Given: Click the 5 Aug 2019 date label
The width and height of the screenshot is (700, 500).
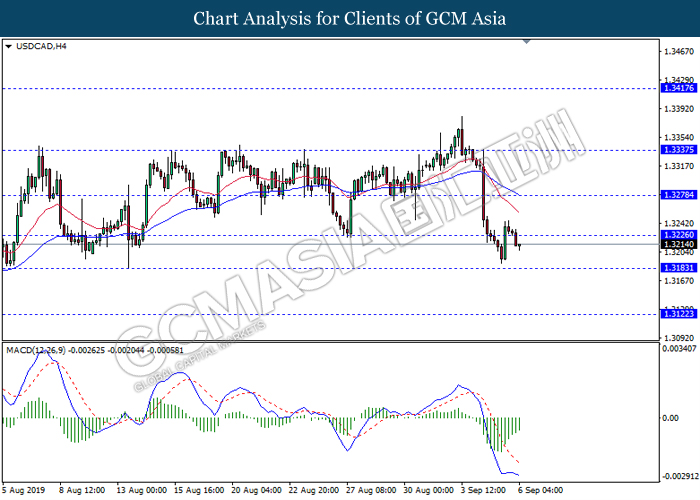Looking at the screenshot, I should [x=23, y=490].
